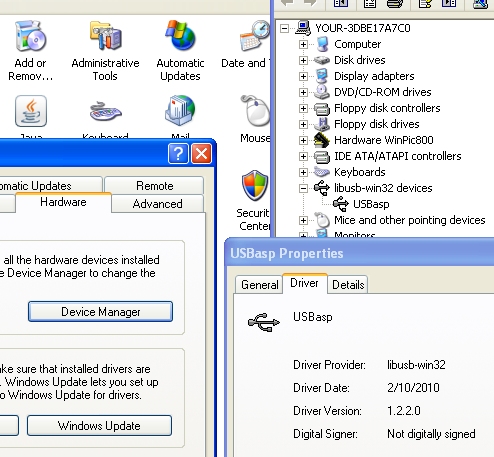Click the Driver Date: label
This screenshot has width=494, height=457.
point(321,388)
